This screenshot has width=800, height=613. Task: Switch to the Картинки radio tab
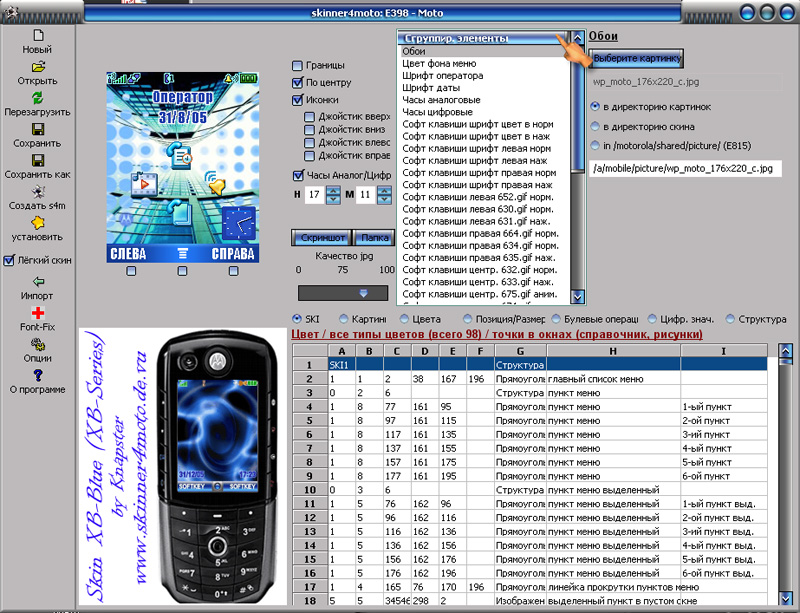(x=344, y=319)
